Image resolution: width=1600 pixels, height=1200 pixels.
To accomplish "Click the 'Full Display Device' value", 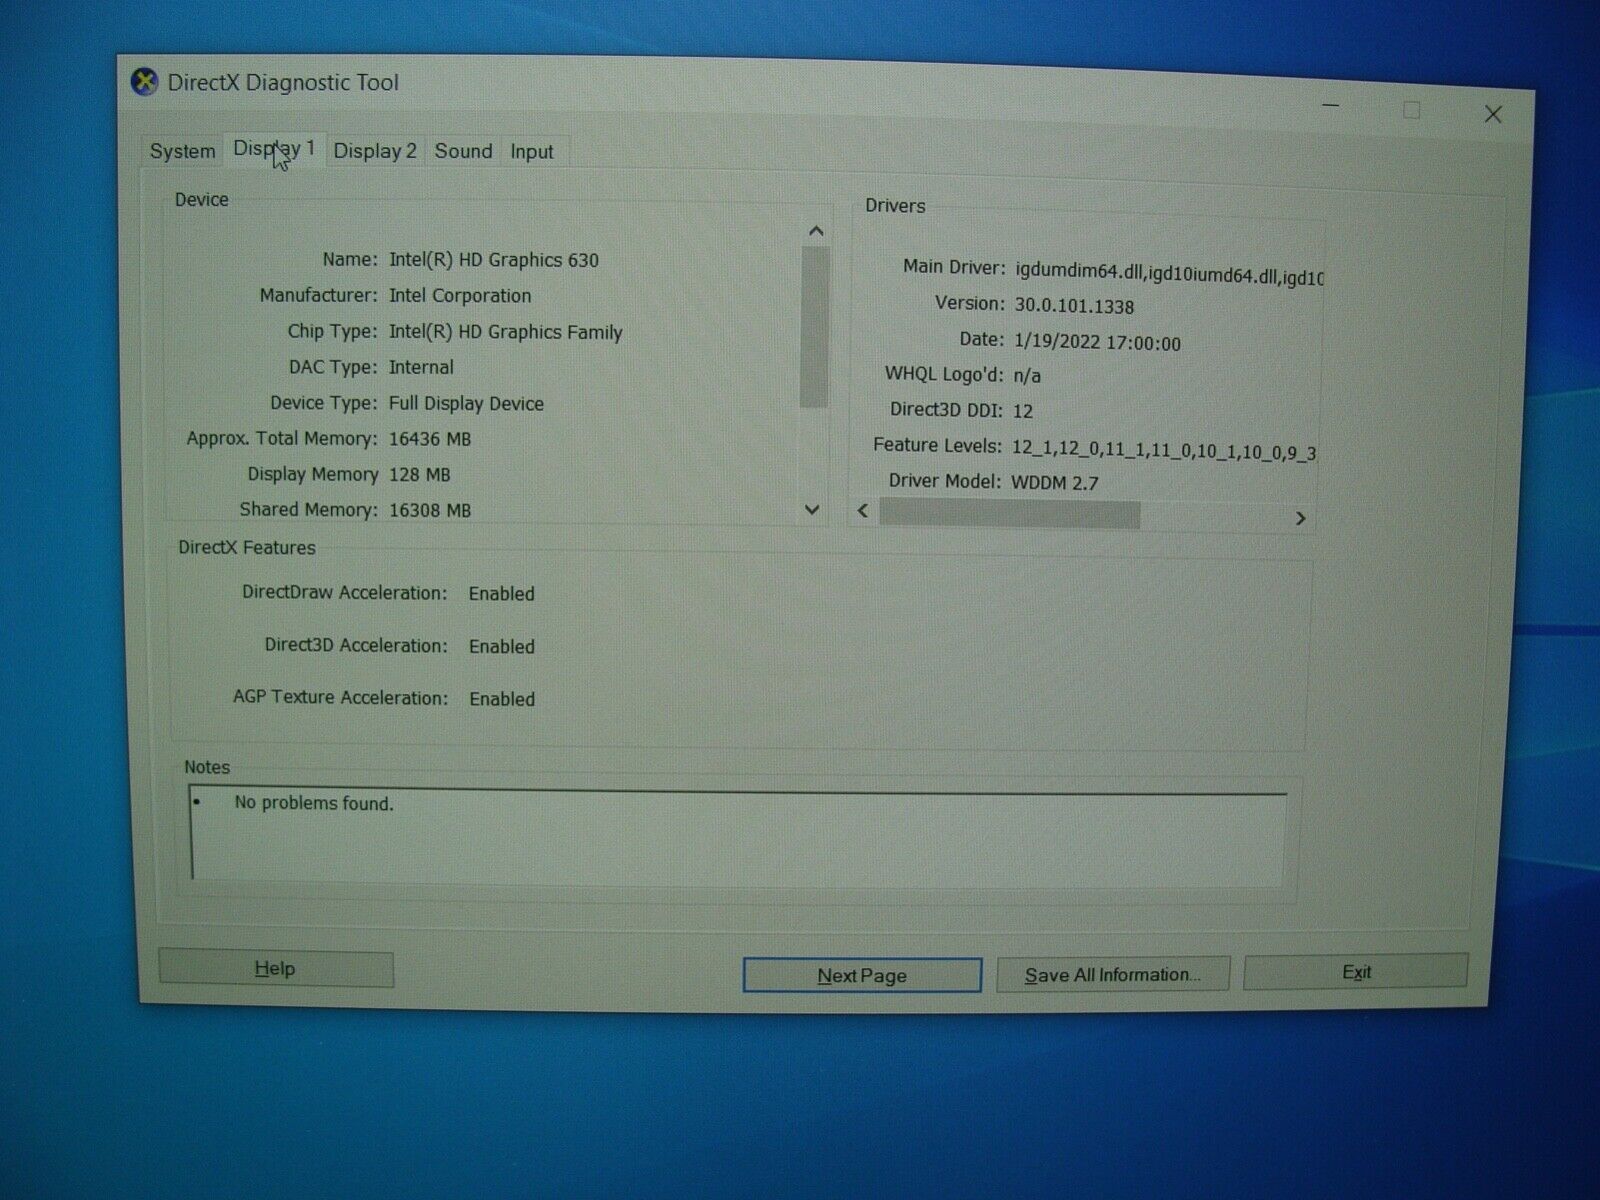I will pos(466,404).
